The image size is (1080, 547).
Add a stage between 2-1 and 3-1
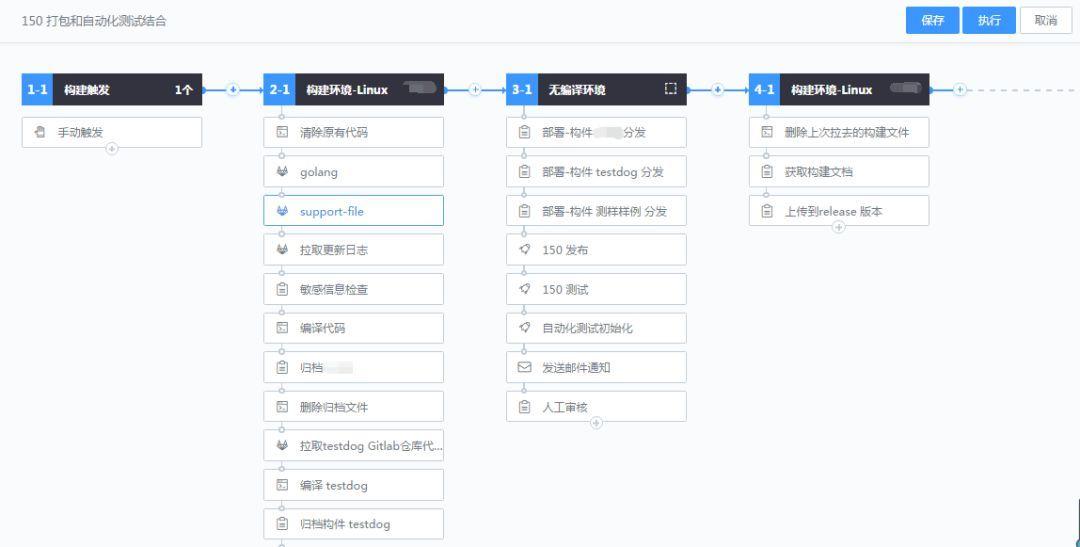(x=475, y=90)
